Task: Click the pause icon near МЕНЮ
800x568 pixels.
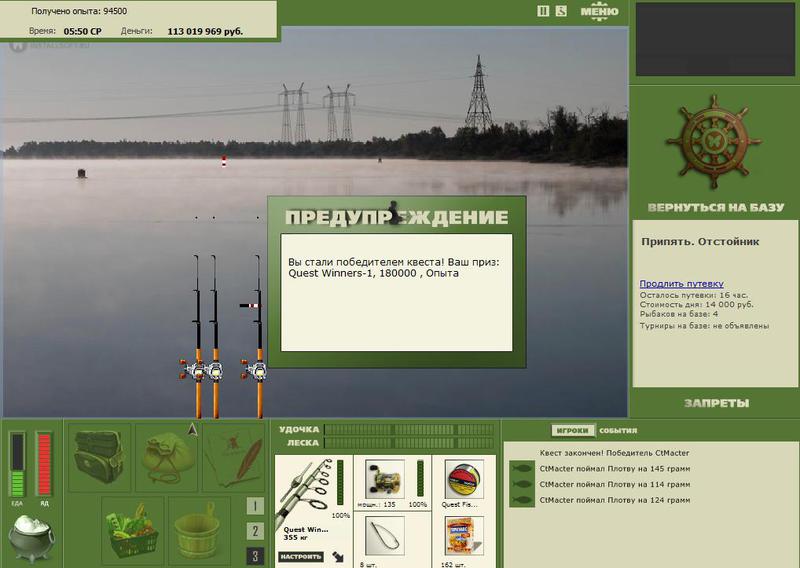Action: coord(543,11)
